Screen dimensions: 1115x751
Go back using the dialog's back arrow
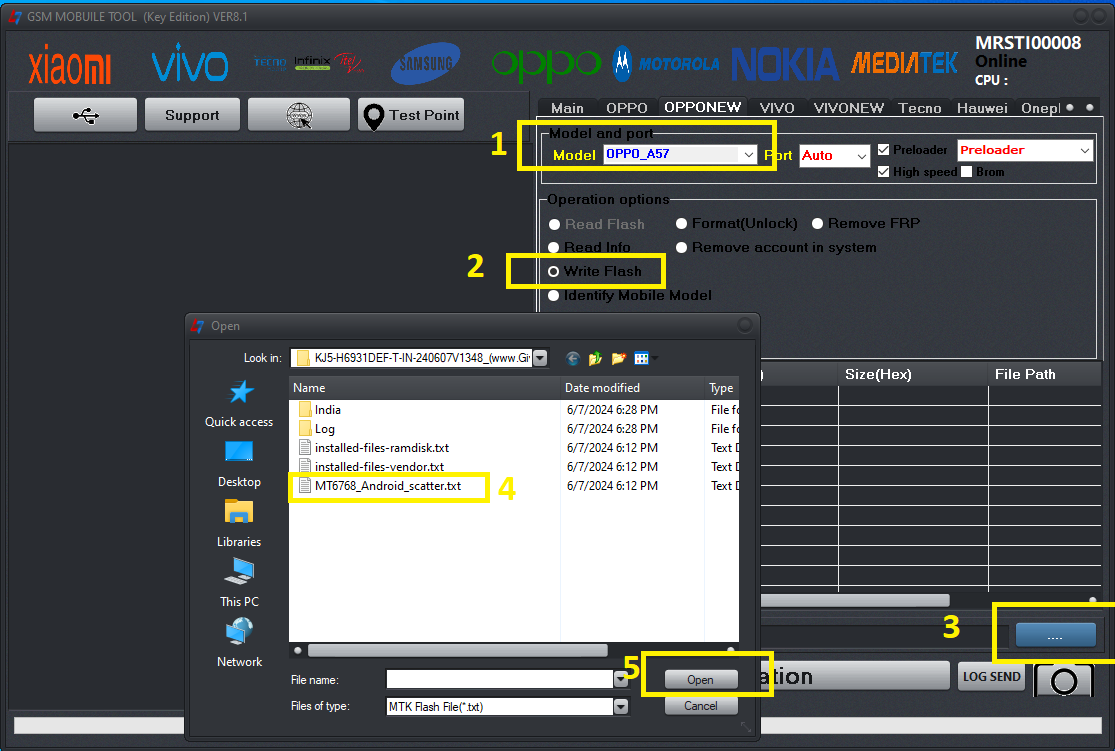click(573, 358)
